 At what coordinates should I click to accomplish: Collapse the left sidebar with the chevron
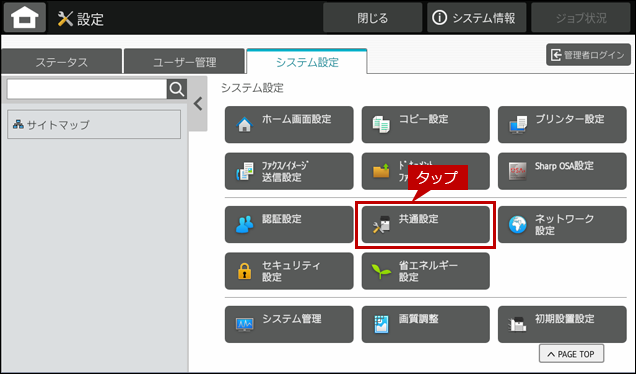(198, 104)
